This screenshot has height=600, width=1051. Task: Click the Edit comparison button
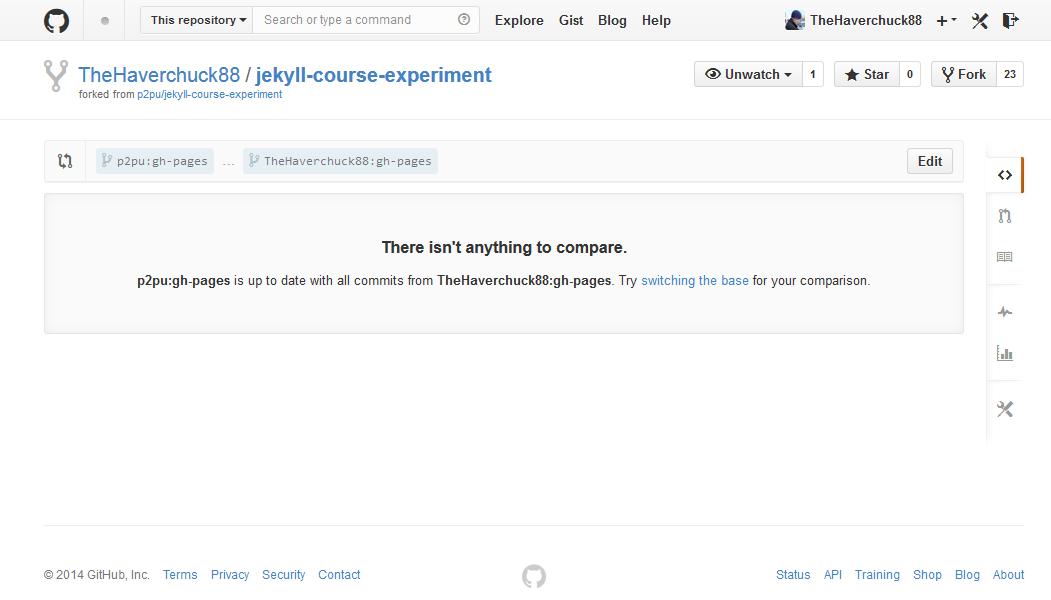click(x=930, y=161)
